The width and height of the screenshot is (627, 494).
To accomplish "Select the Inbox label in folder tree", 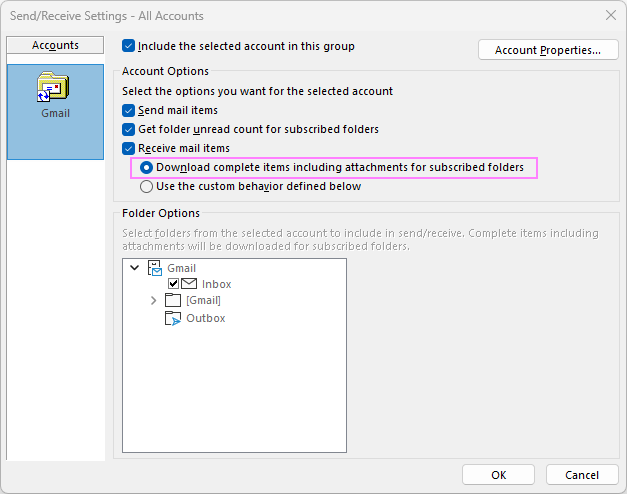I will point(216,284).
